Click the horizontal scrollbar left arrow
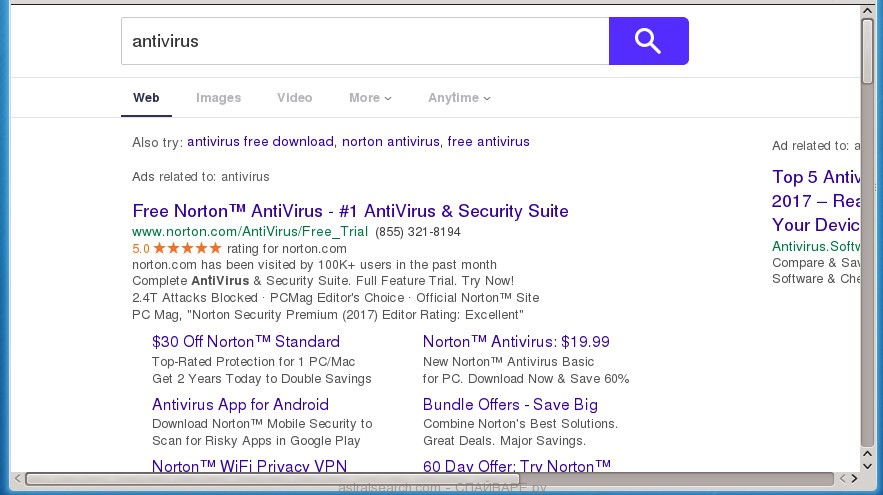This screenshot has height=495, width=883. [18, 478]
